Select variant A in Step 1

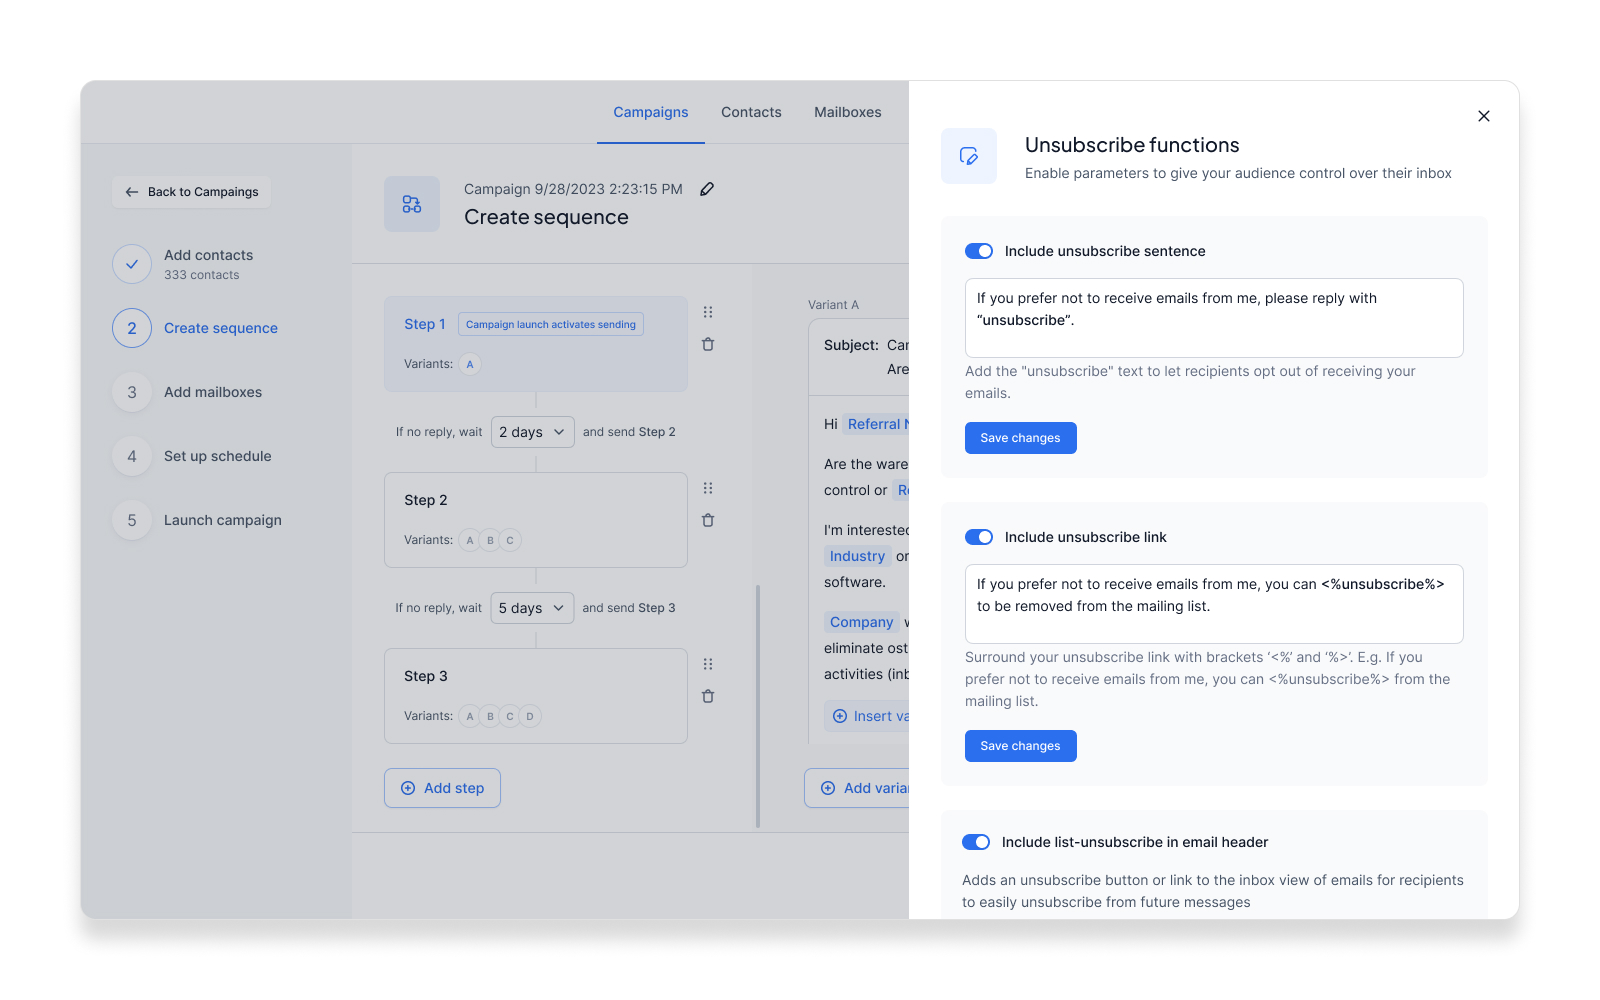(x=470, y=364)
